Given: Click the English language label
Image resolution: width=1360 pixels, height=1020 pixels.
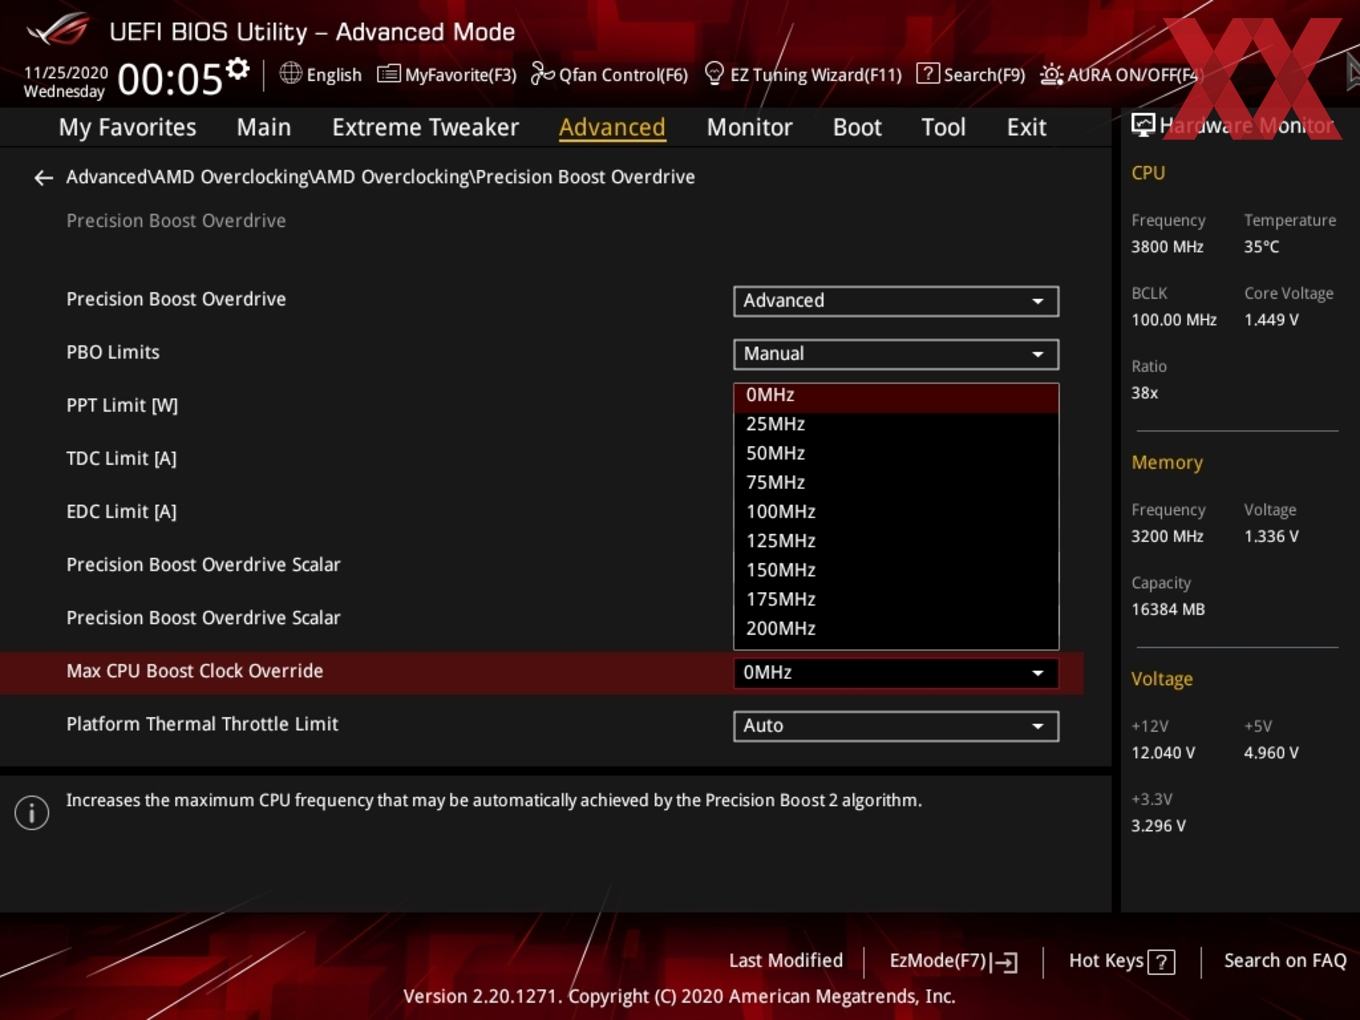Looking at the screenshot, I should coord(334,75).
